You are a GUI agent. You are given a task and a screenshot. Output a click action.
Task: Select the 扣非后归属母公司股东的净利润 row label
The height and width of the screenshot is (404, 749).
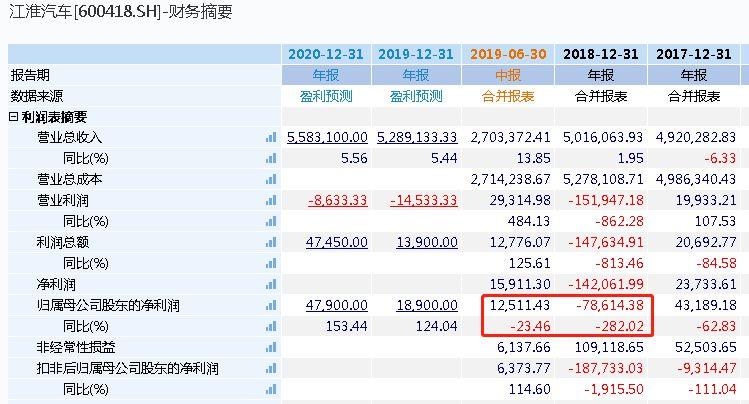click(128, 369)
